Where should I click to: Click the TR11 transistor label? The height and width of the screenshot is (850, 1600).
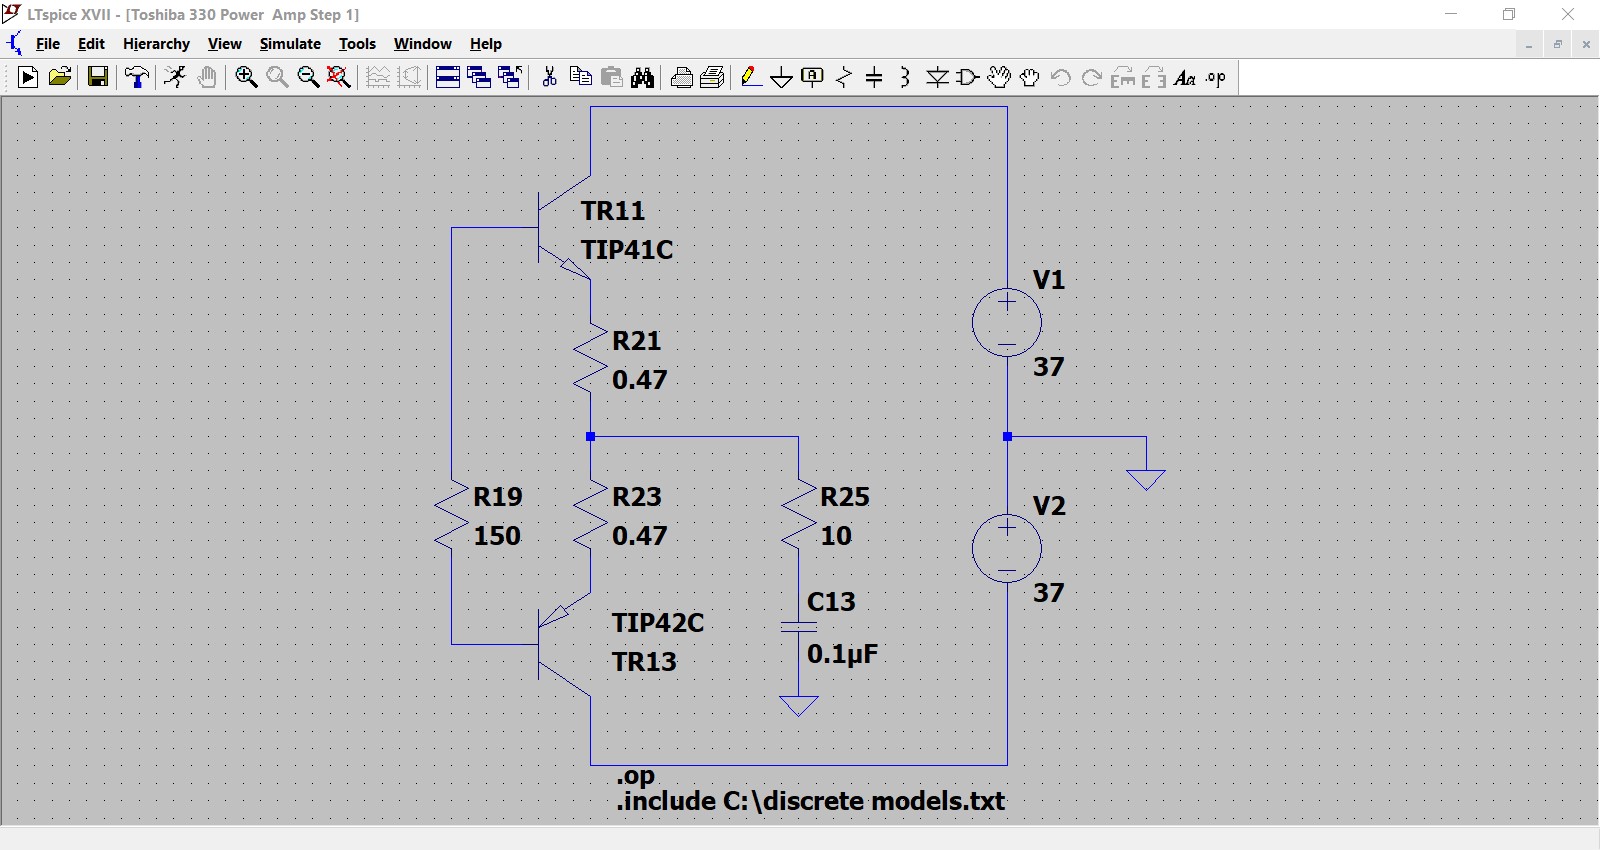(x=613, y=211)
